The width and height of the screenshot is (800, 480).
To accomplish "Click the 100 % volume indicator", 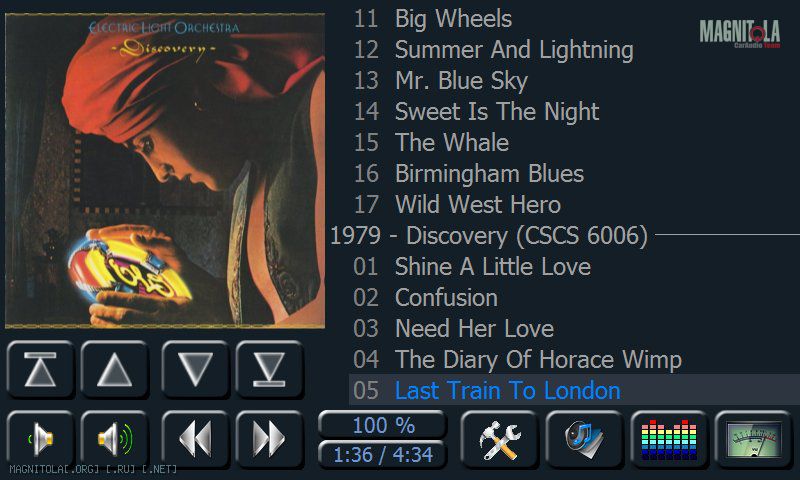I will (x=383, y=425).
